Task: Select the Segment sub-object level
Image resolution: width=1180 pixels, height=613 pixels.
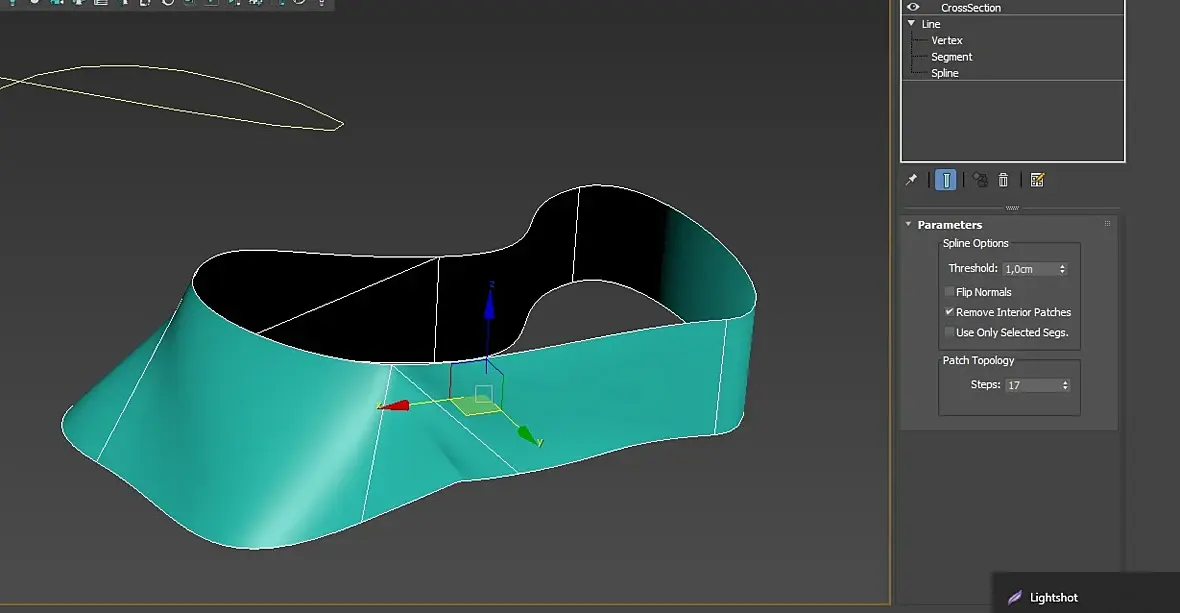Action: (951, 57)
